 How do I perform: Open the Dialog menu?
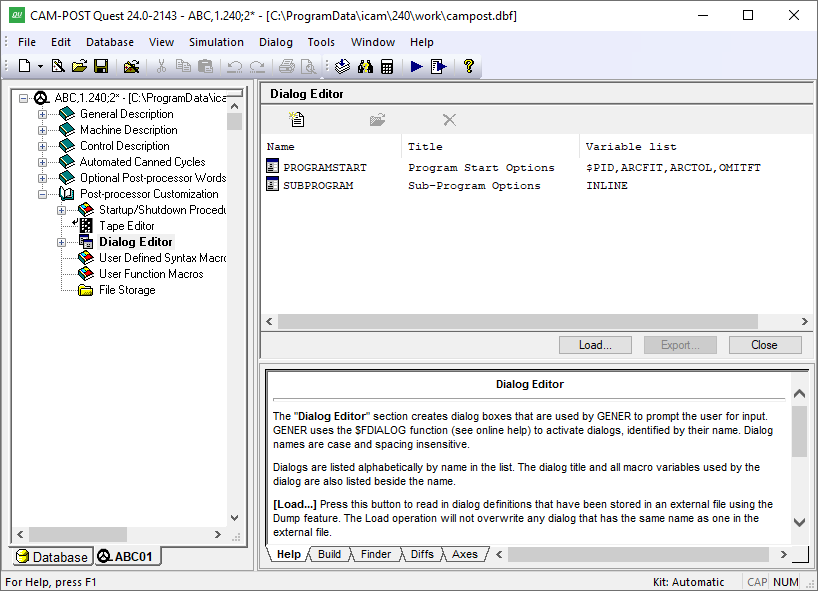click(276, 42)
